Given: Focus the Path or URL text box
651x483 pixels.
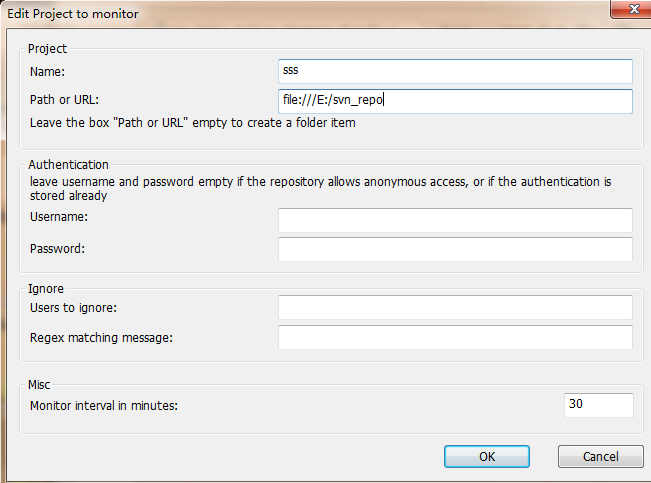Looking at the screenshot, I should (x=455, y=101).
